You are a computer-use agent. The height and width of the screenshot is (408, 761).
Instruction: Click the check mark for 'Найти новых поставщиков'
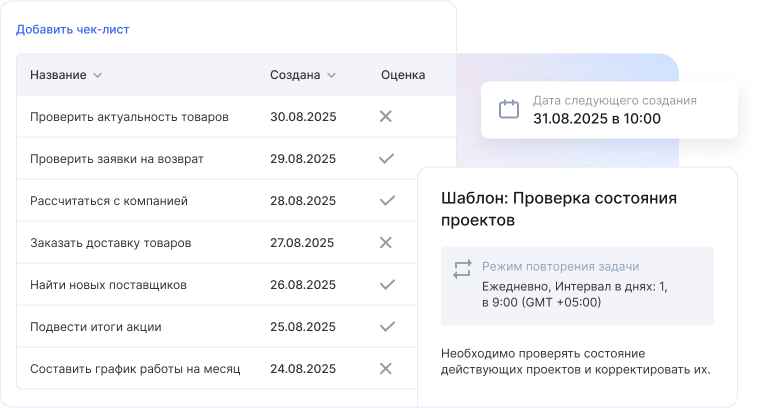coord(386,285)
